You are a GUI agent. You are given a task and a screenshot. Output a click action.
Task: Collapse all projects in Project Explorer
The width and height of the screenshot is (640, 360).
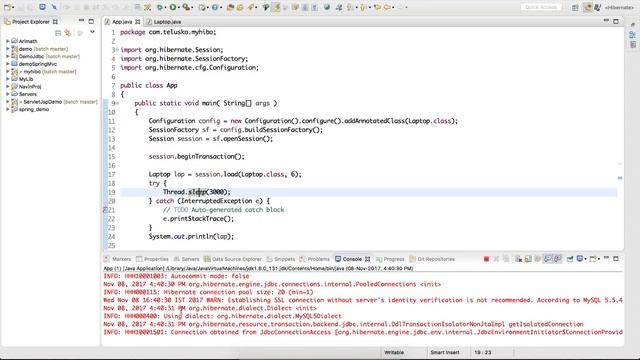58,33
